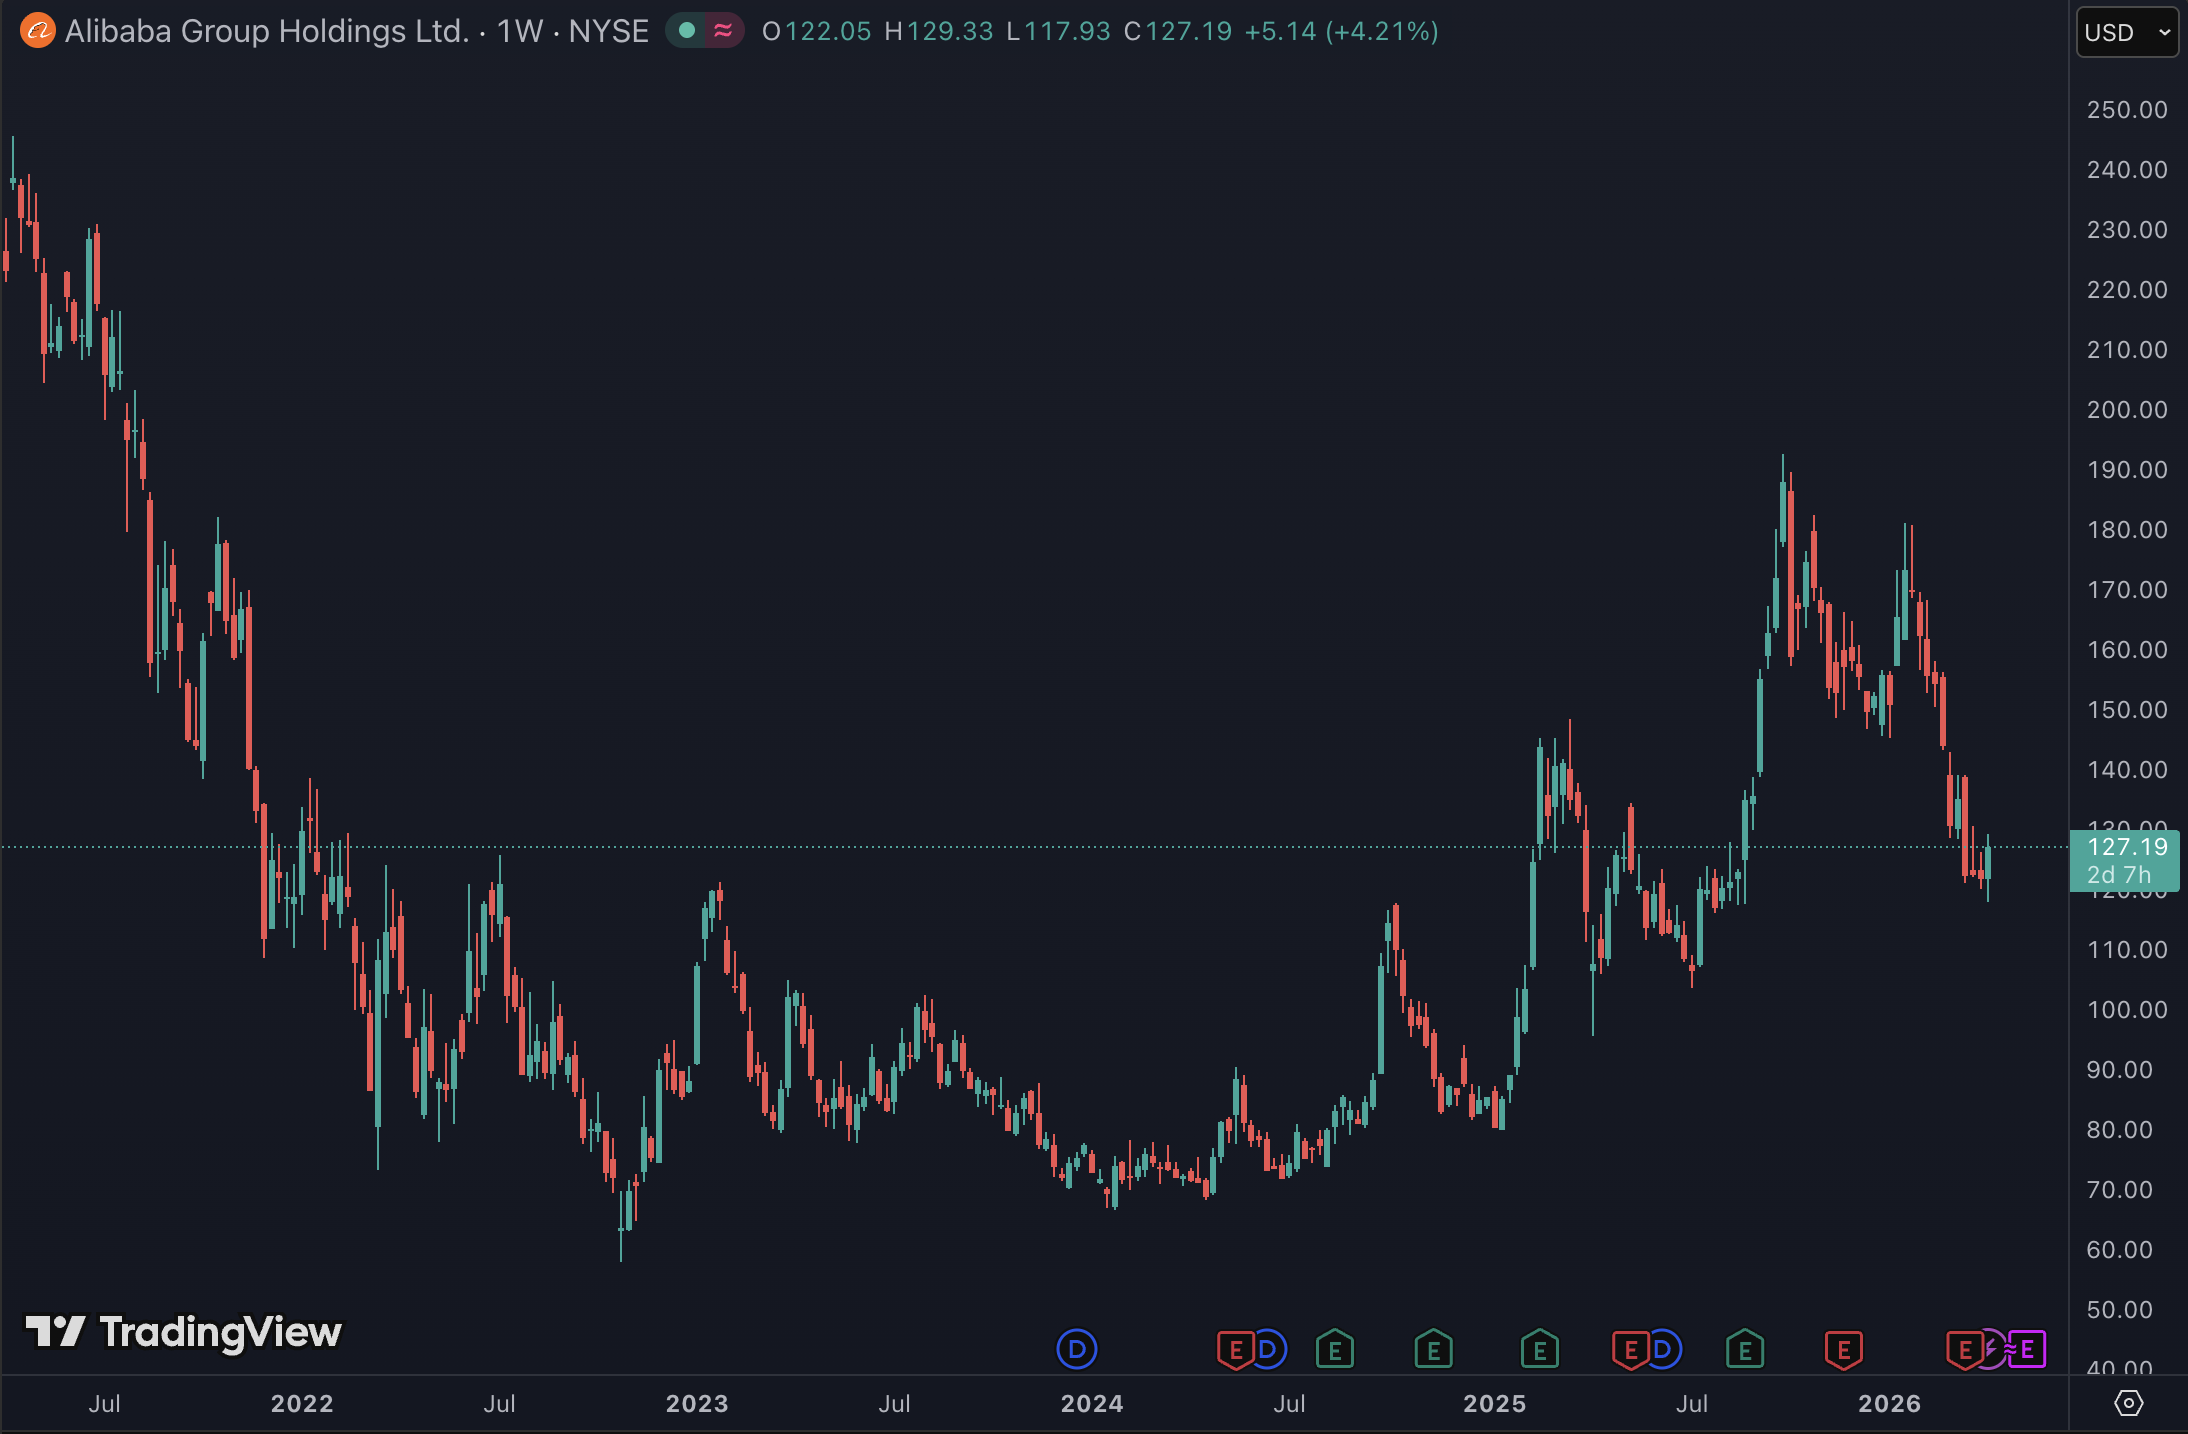Screen dimensions: 2188x1434
Task: Click the 80.00 price axis label
Action: (2120, 1129)
